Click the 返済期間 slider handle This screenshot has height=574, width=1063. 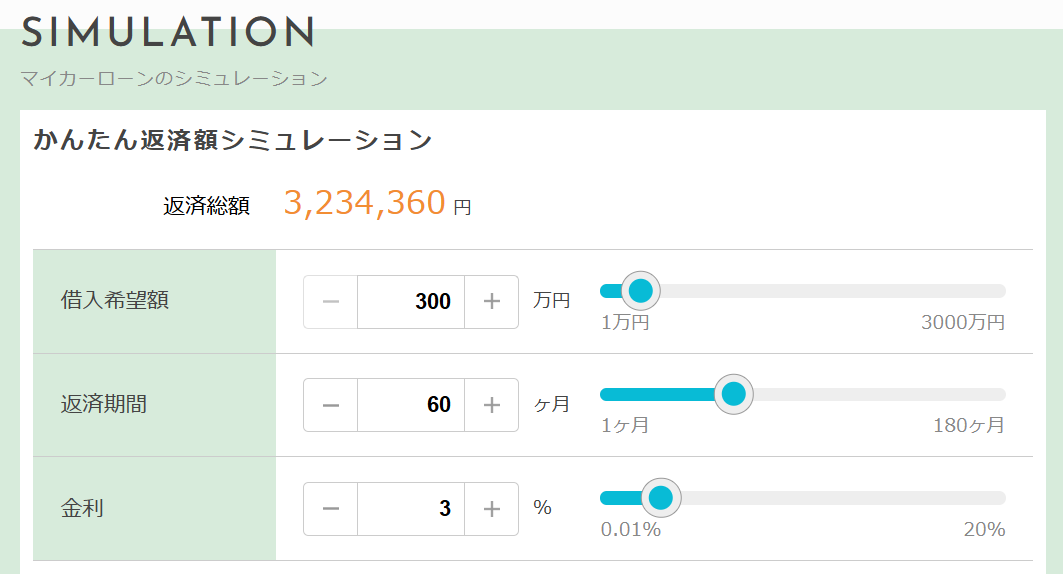pos(734,394)
